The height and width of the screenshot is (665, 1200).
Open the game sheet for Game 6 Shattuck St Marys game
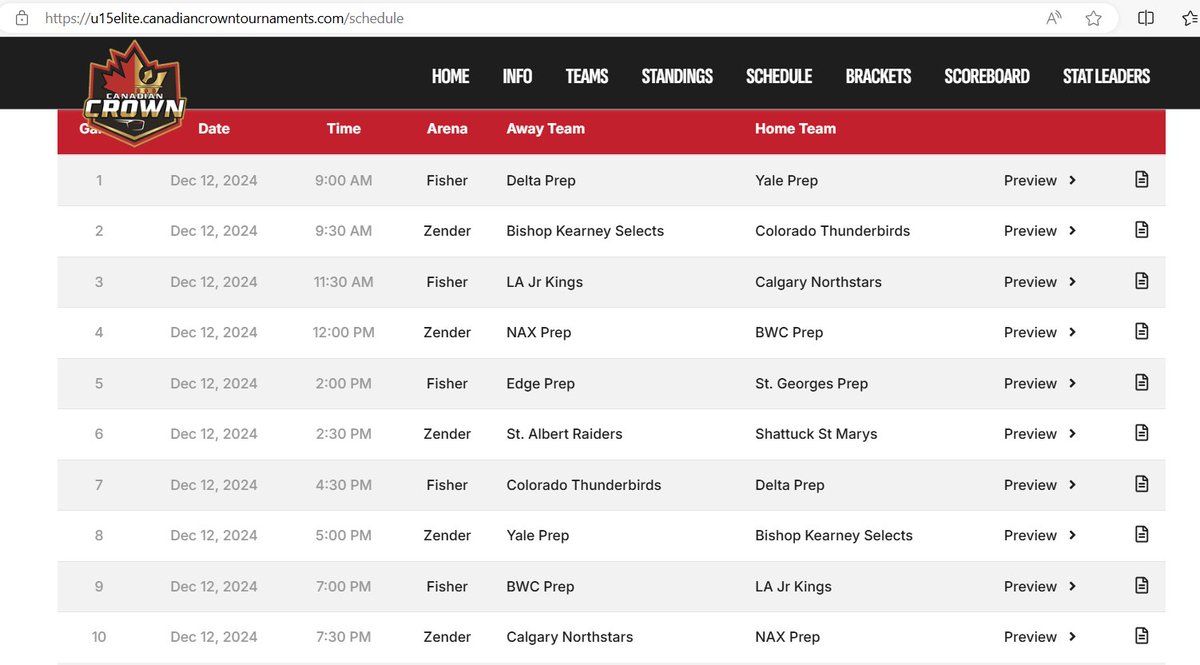[x=1141, y=433]
